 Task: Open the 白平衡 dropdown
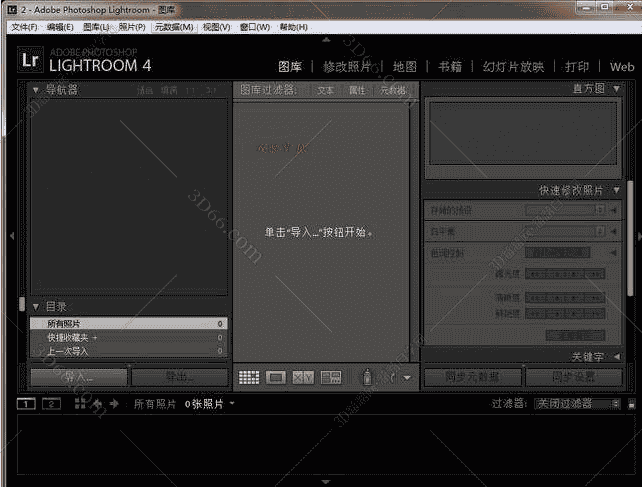click(565, 231)
